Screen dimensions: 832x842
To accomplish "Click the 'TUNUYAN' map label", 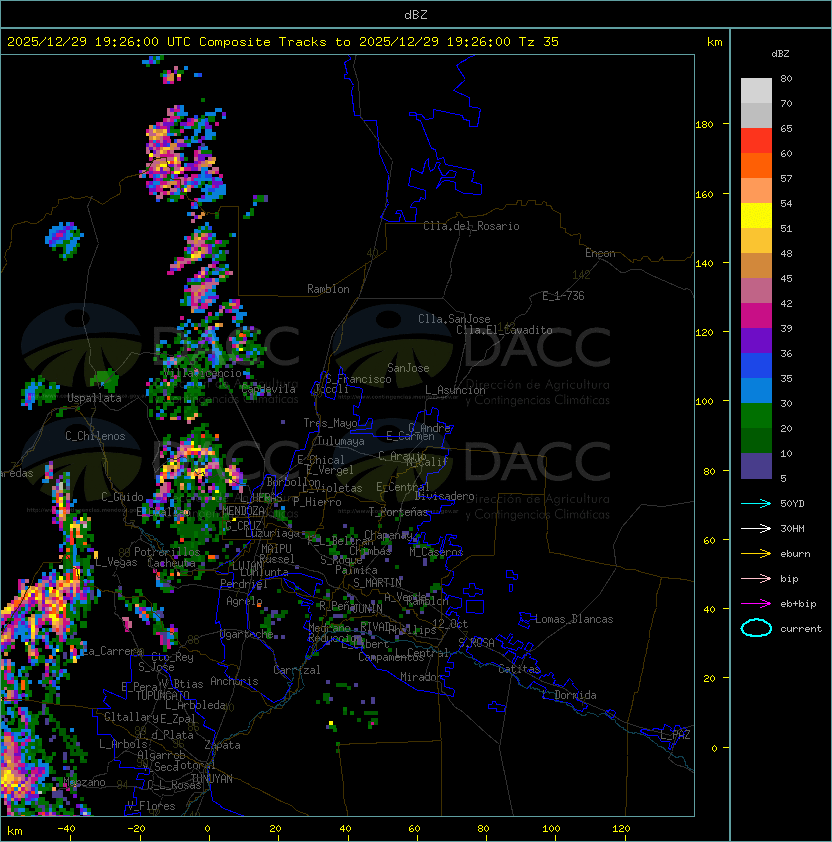I will coord(212,779).
